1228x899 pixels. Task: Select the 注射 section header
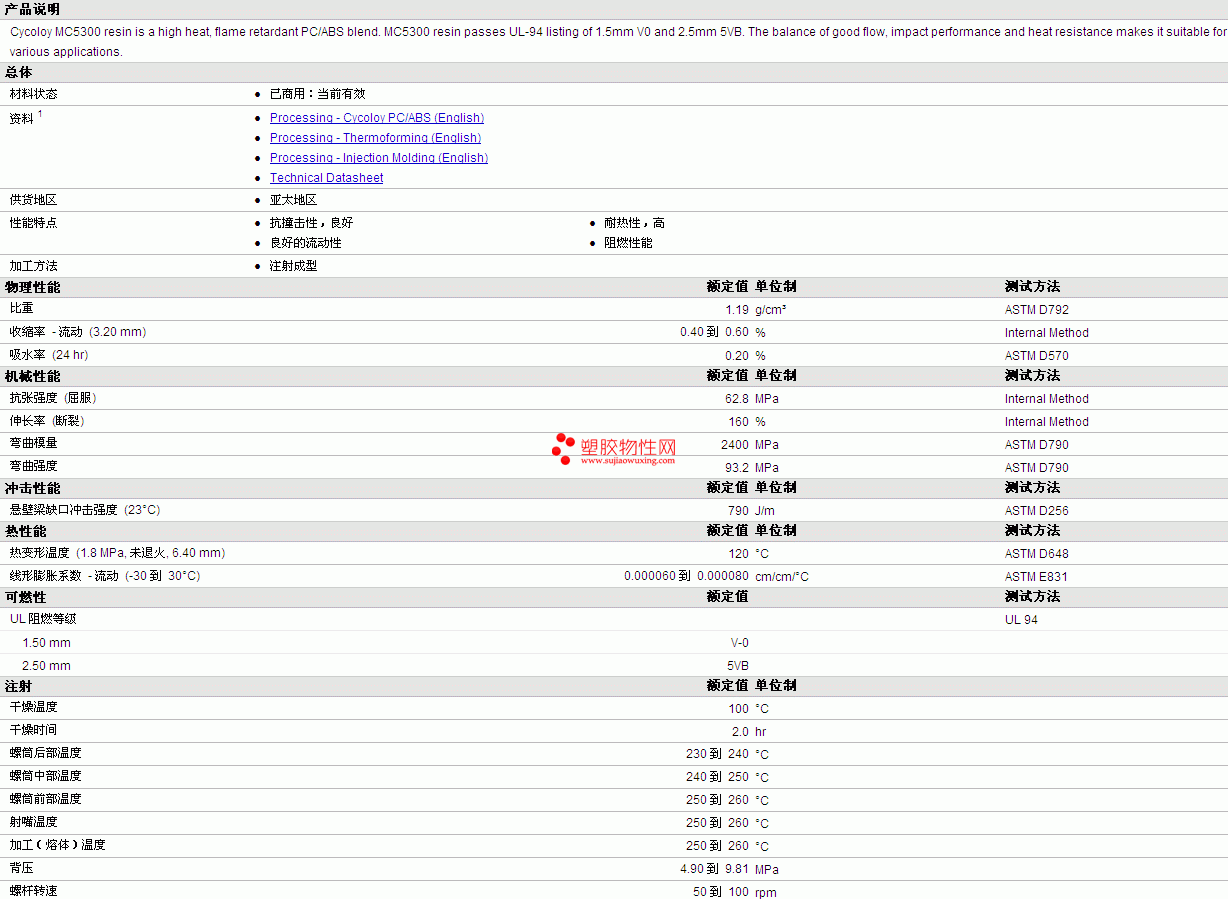point(18,686)
